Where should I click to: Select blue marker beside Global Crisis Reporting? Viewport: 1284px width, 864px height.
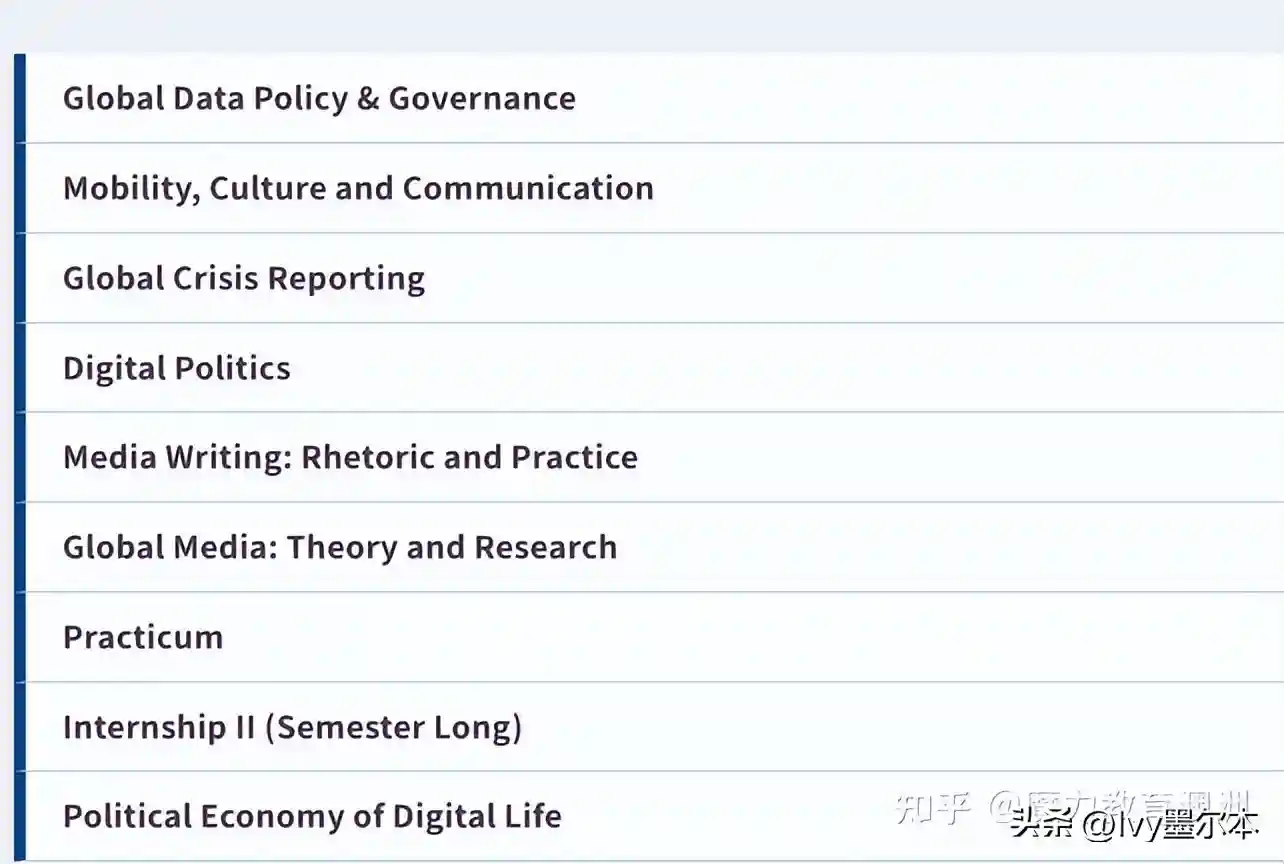pyautogui.click(x=19, y=278)
